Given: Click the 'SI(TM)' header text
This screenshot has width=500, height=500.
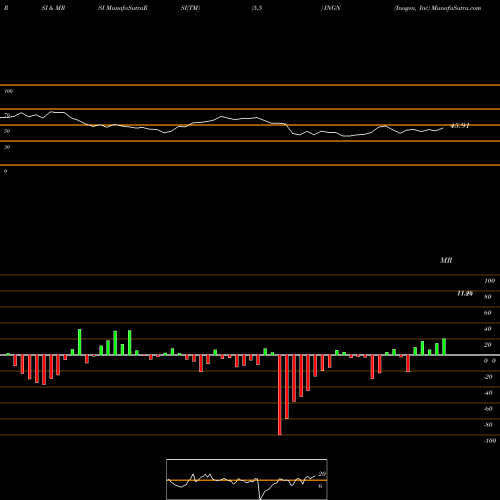Looking at the screenshot, I should pyautogui.click(x=190, y=8).
